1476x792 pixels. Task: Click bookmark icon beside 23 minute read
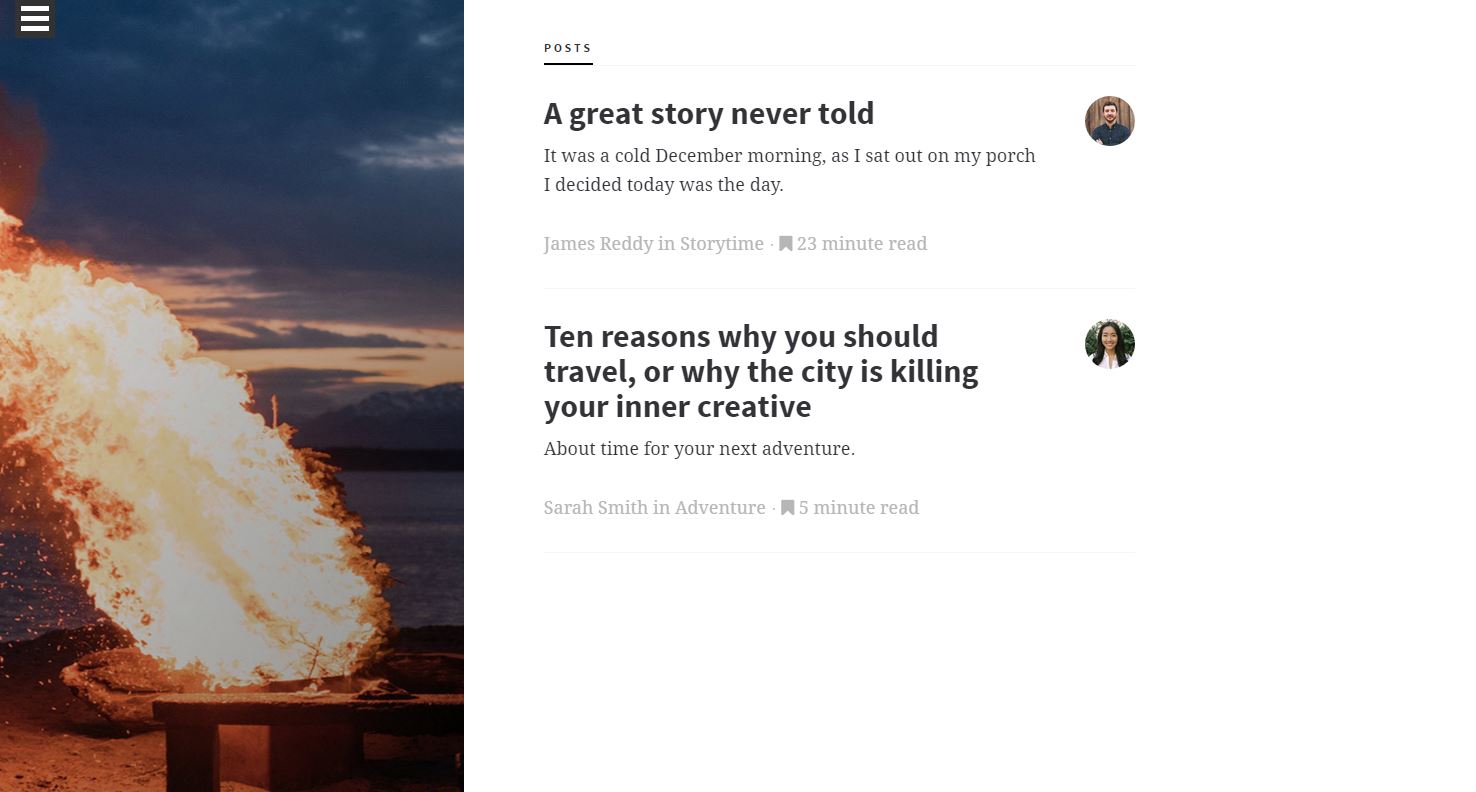pyautogui.click(x=786, y=243)
